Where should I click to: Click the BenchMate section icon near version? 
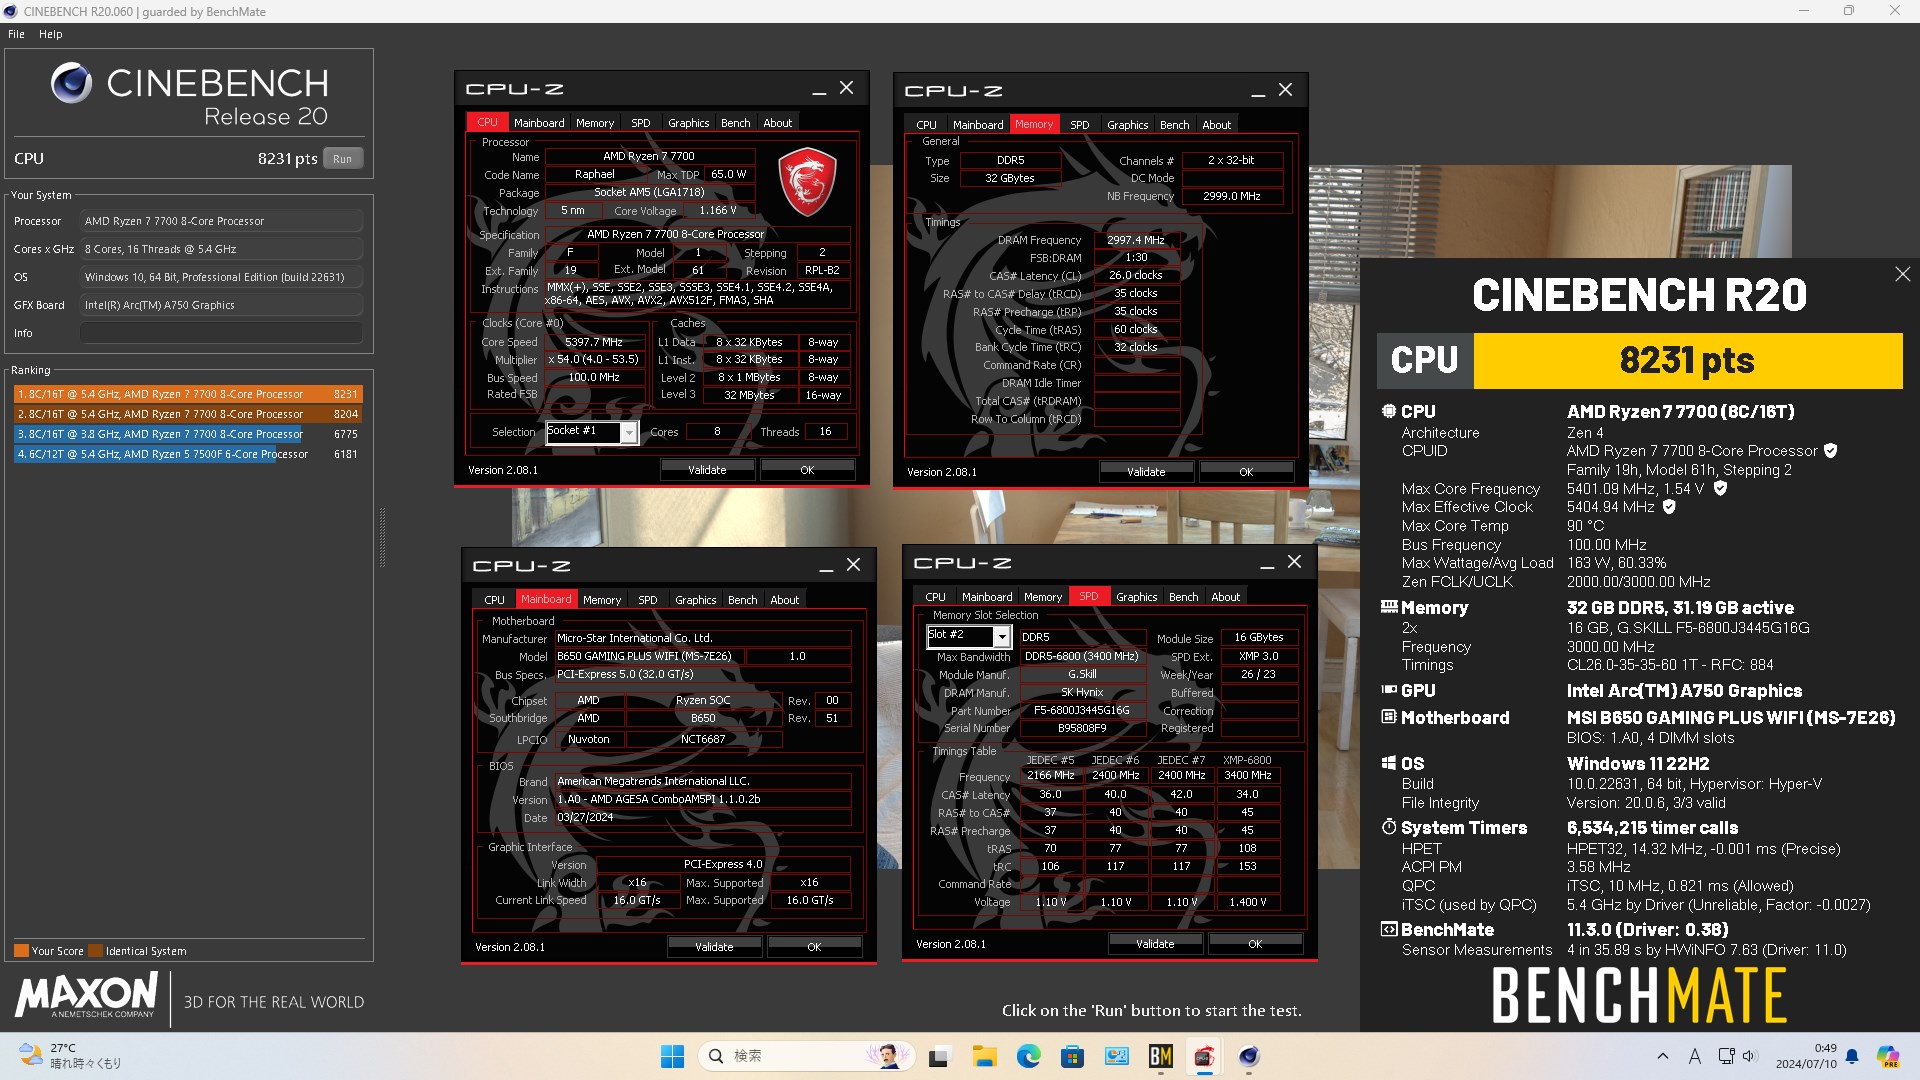point(1388,929)
